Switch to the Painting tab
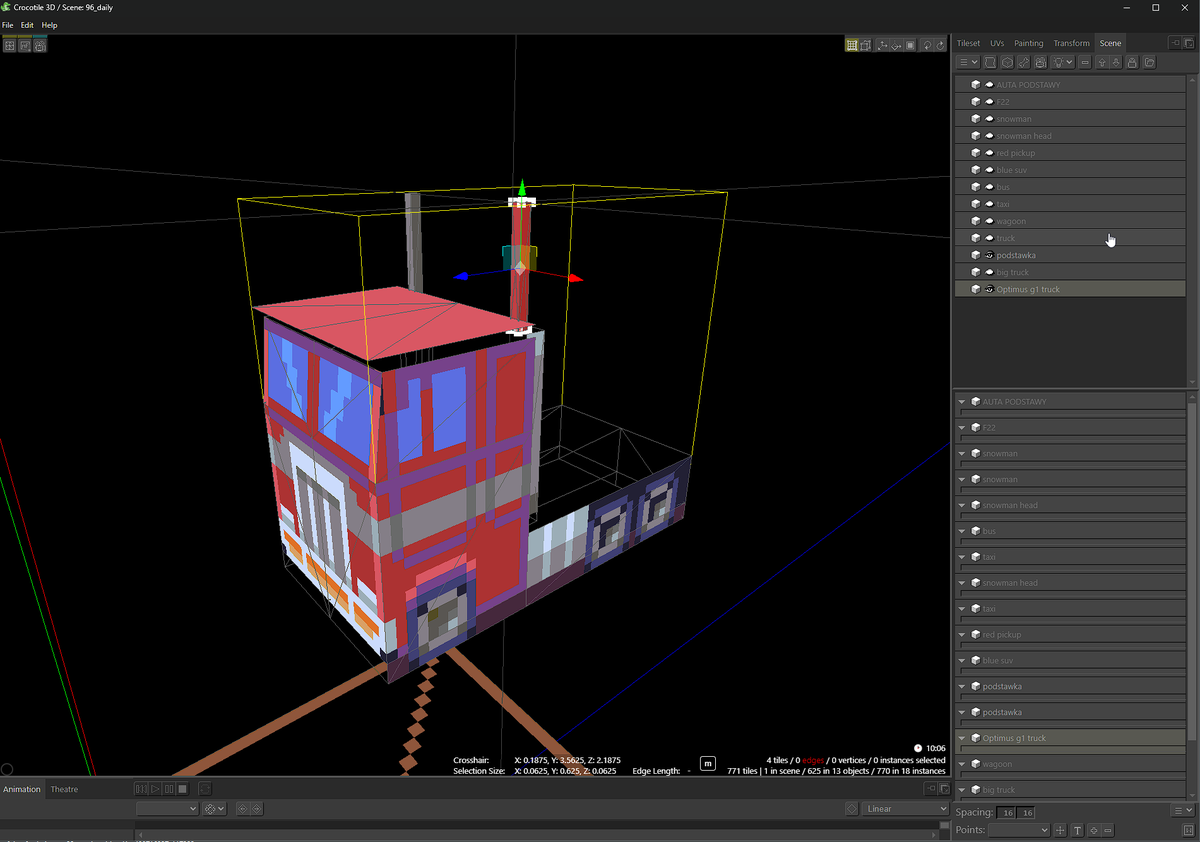This screenshot has height=842, width=1200. (1028, 43)
